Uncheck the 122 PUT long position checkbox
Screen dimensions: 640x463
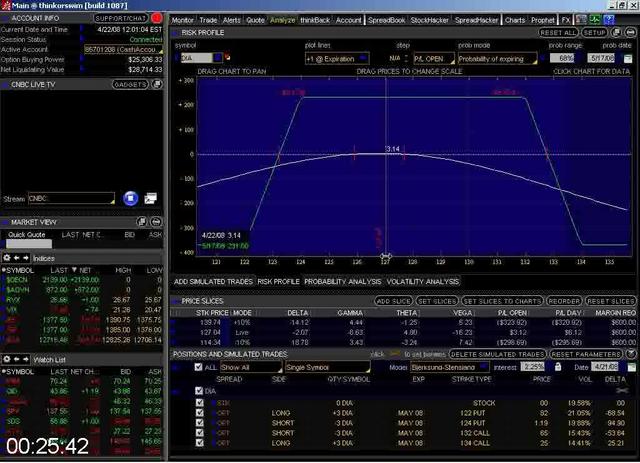point(200,413)
